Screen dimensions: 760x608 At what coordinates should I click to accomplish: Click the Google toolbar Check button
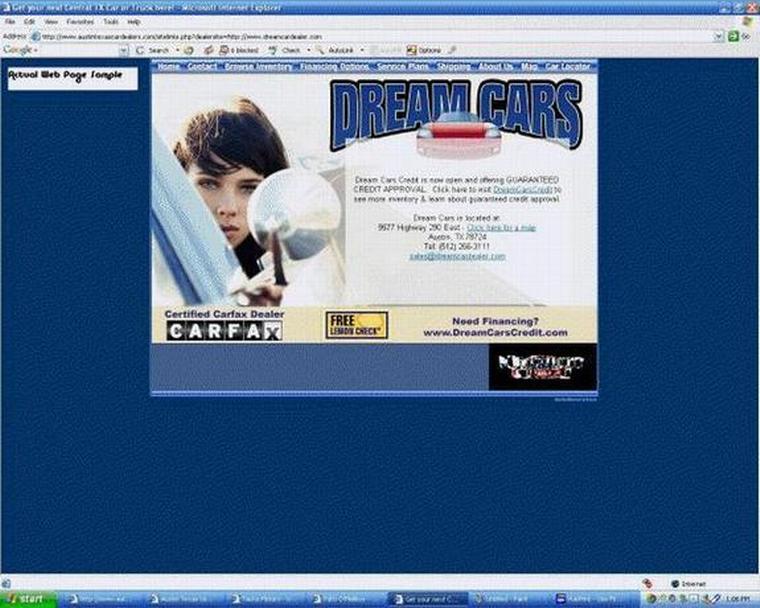287,49
